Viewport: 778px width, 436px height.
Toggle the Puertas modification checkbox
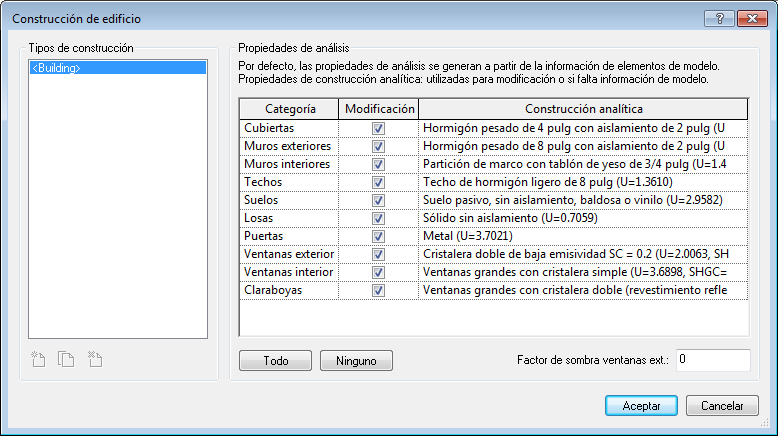(378, 236)
